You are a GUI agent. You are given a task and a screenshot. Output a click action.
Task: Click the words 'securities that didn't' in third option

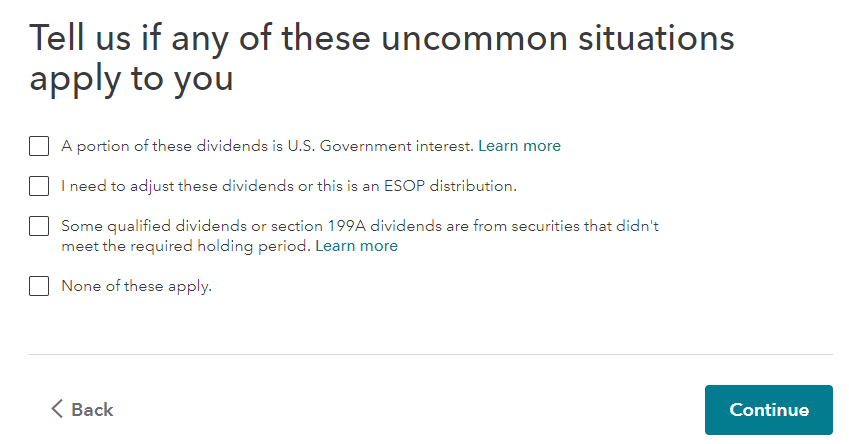(585, 226)
